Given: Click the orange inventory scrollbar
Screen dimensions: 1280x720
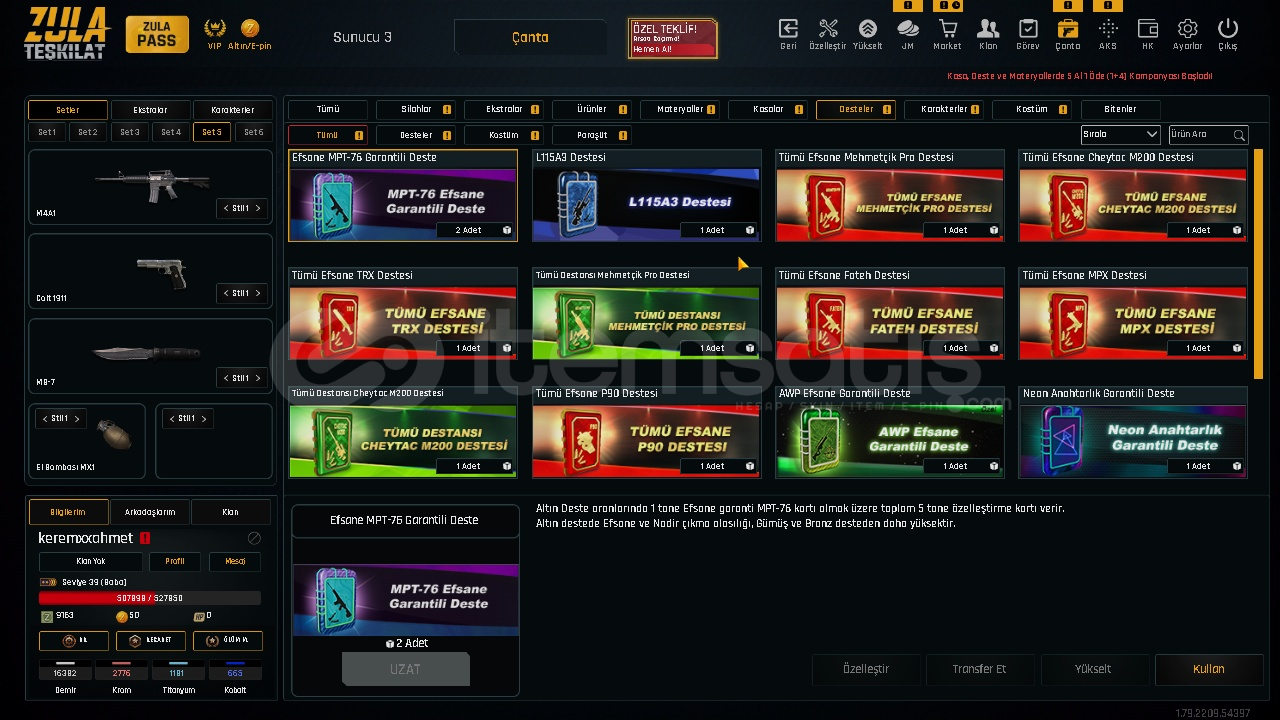Looking at the screenshot, I should point(1258,264).
